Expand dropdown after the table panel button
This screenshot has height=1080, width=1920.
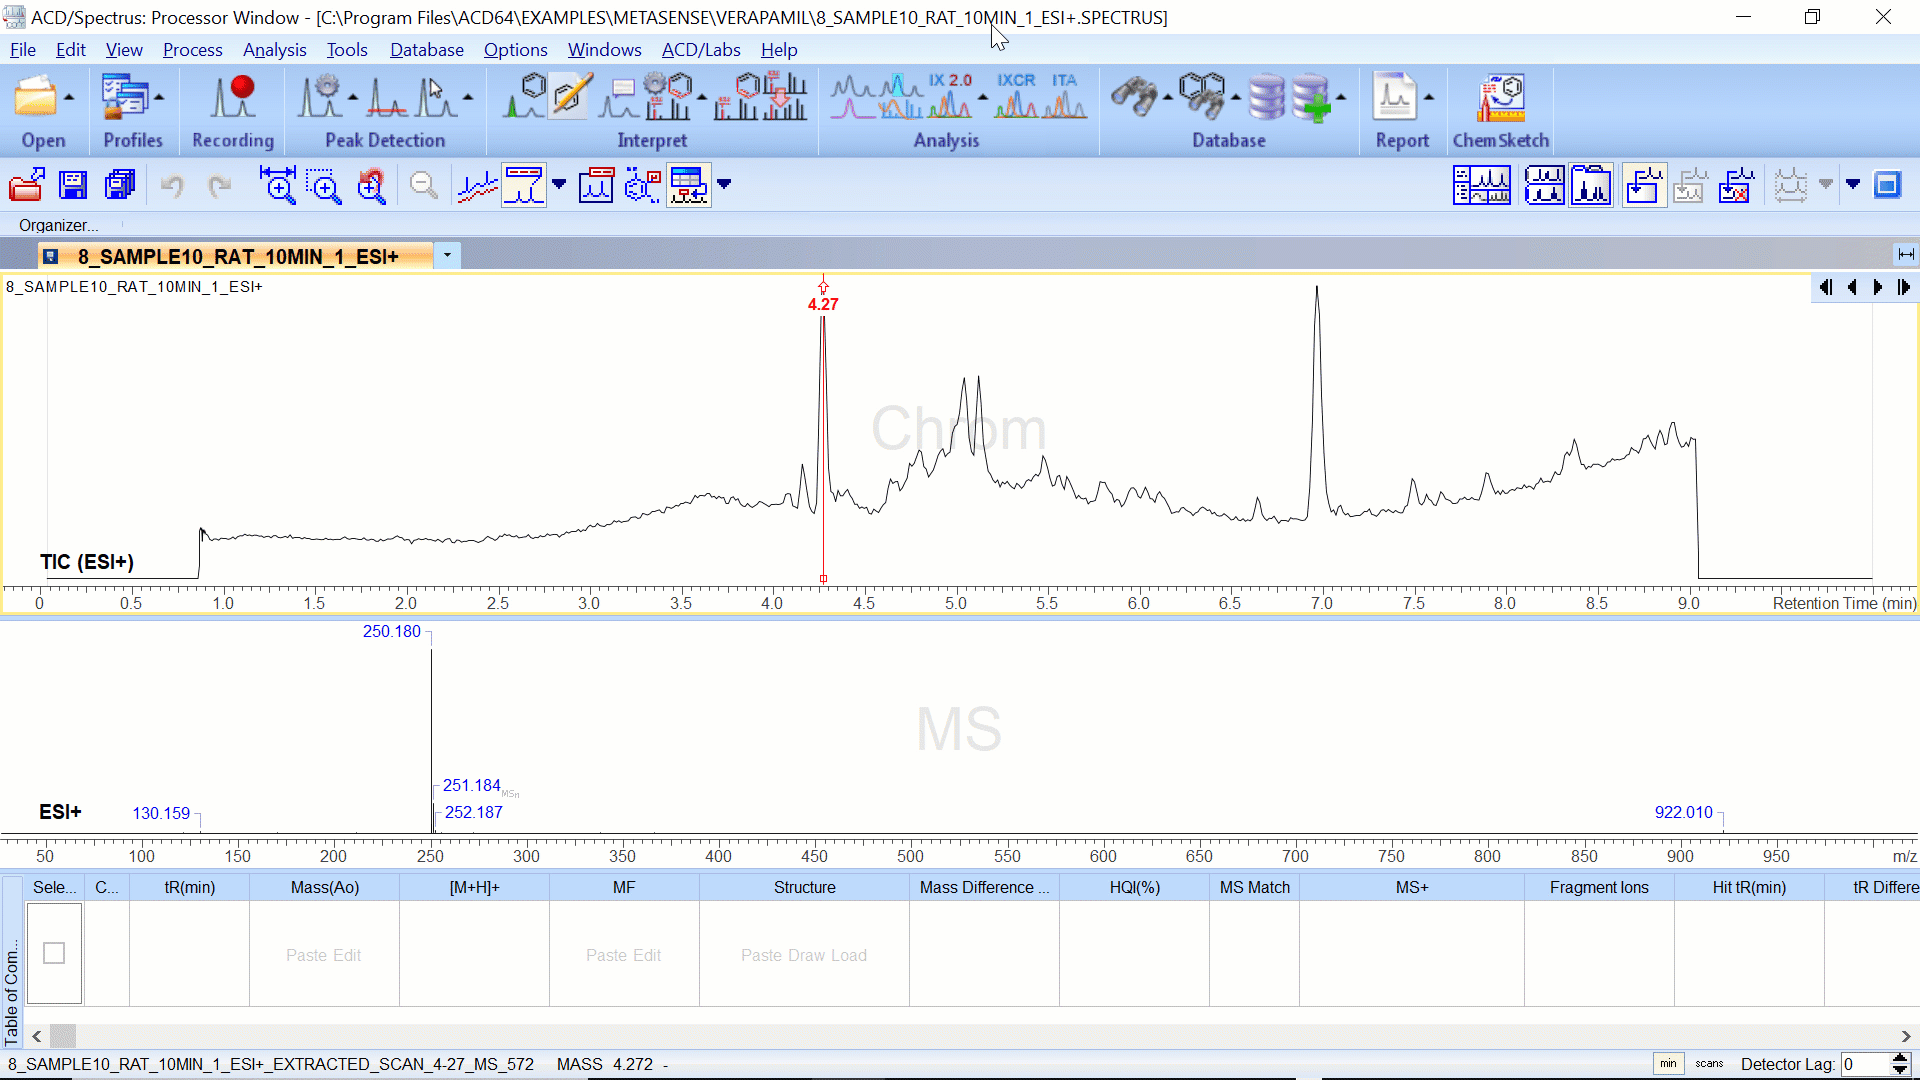pos(724,184)
